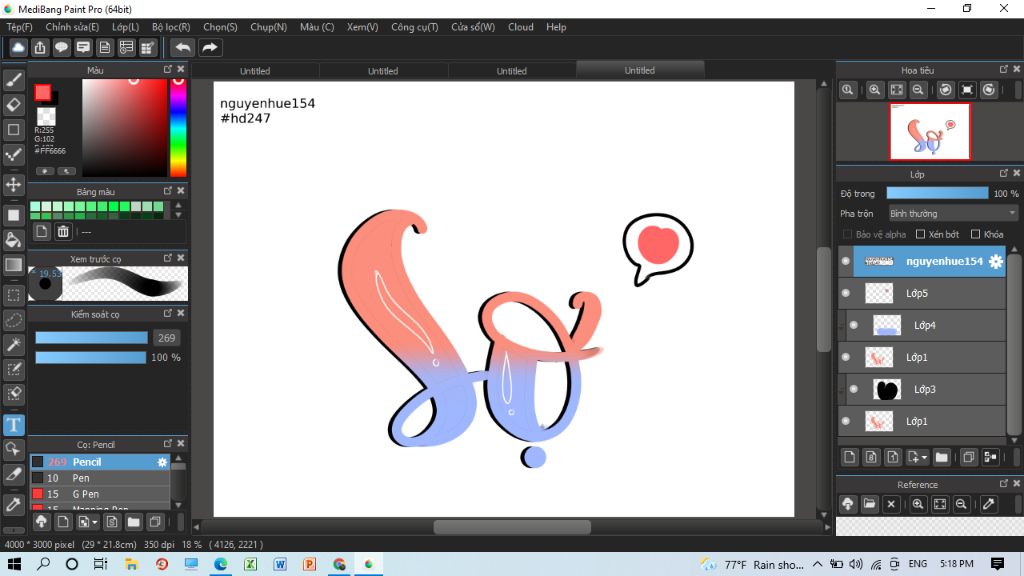Add a new layer in Lớp panel

(x=849, y=457)
